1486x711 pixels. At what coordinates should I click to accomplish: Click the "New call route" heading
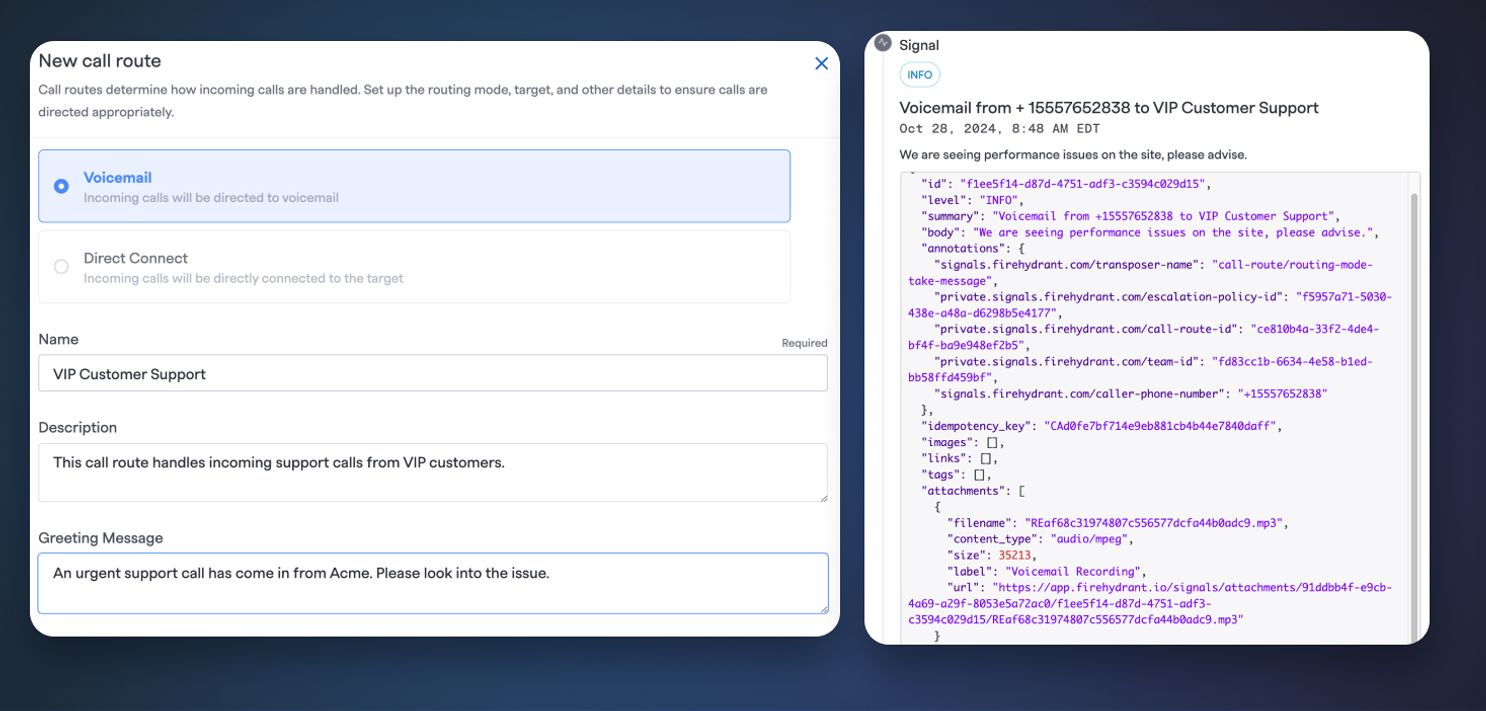coord(100,61)
